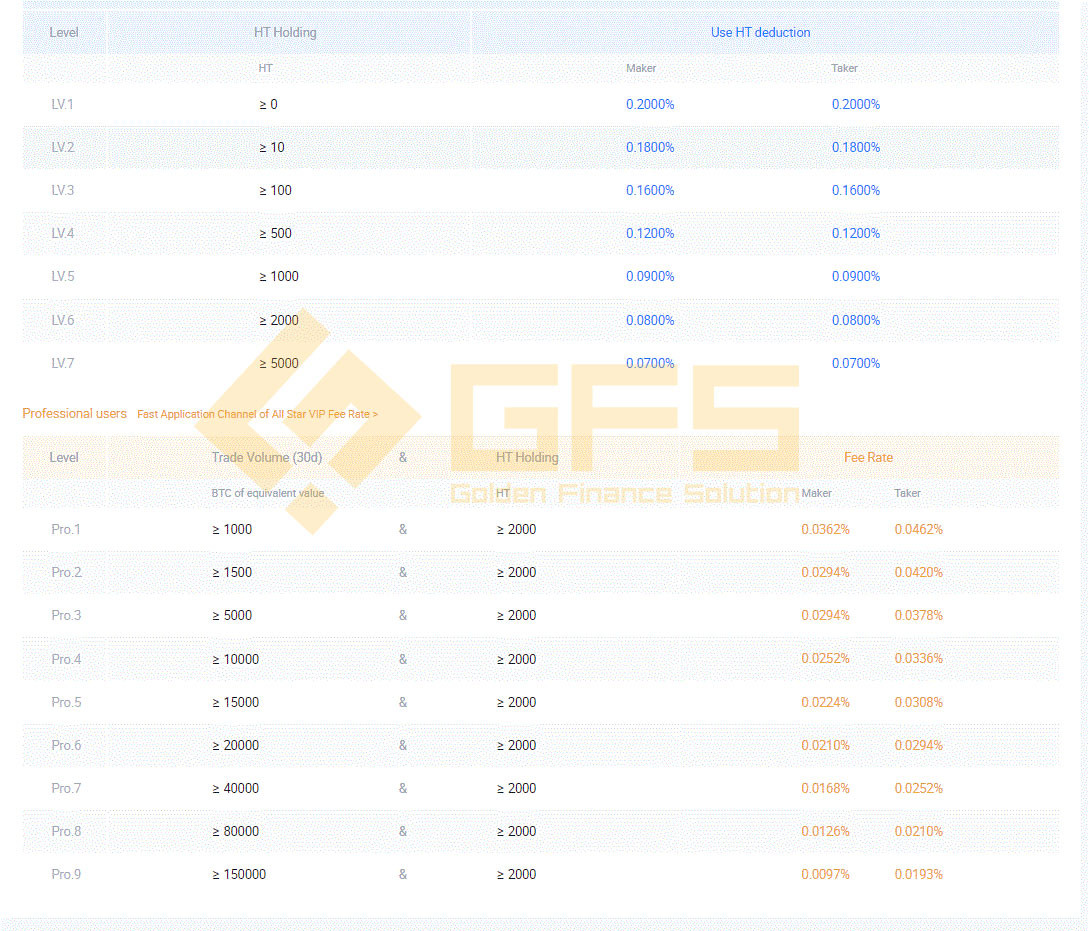Select LV.3 maker fee 0.1600%
Image resolution: width=1089 pixels, height=931 pixels.
[x=650, y=190]
